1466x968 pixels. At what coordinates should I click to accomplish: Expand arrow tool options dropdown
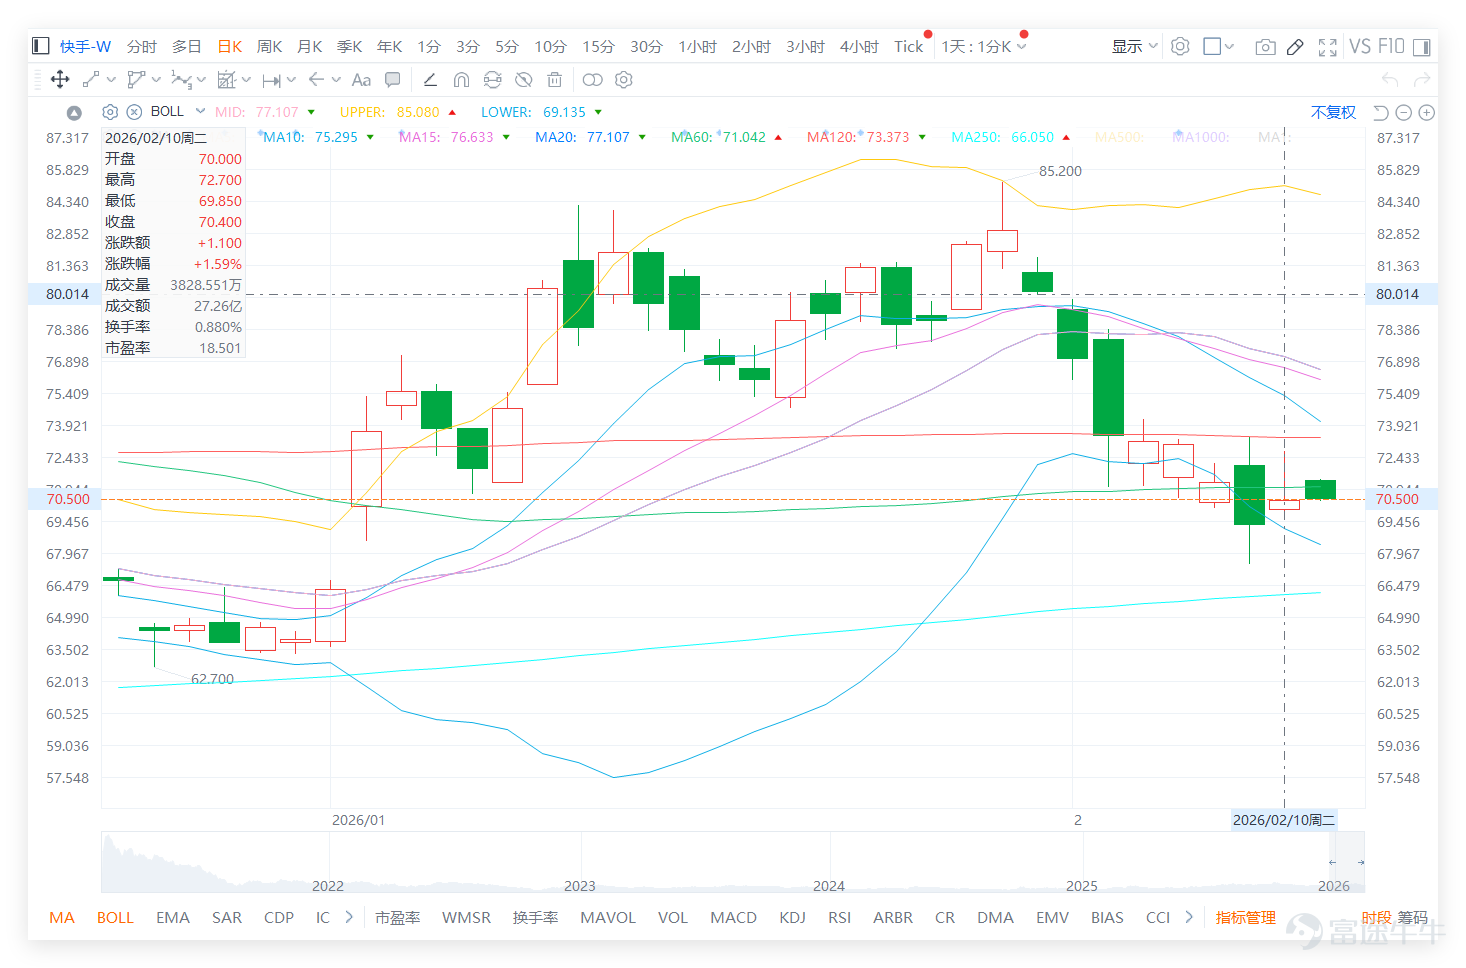336,80
